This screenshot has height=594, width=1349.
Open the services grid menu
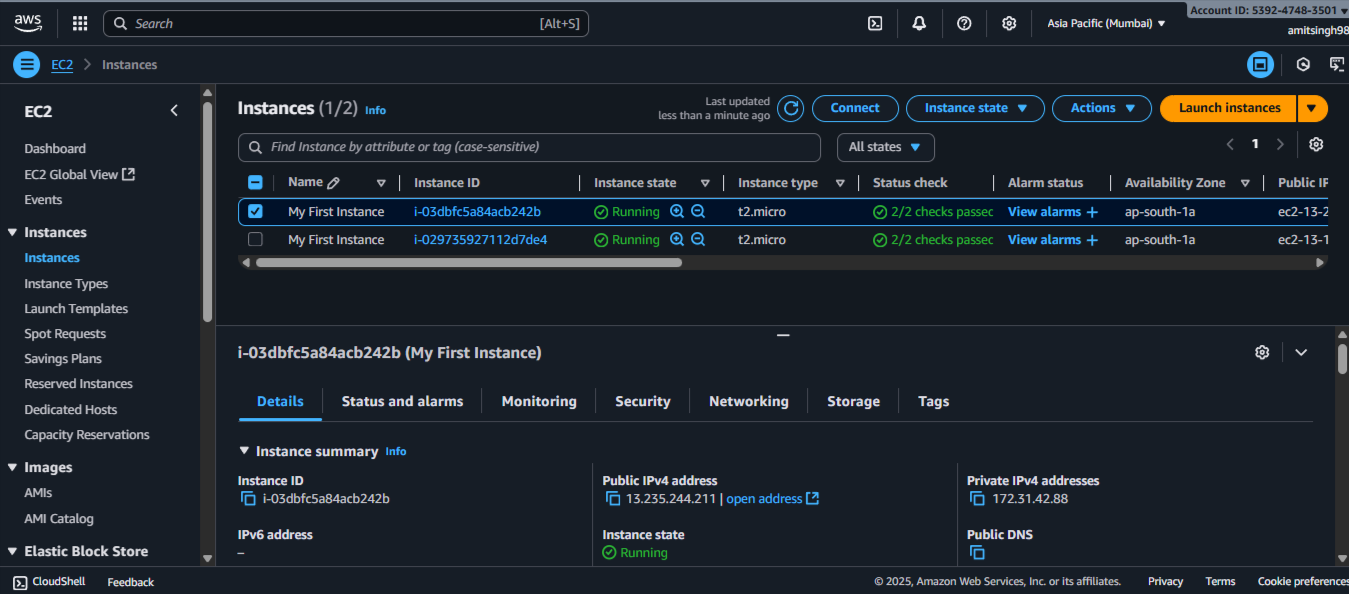tap(80, 23)
